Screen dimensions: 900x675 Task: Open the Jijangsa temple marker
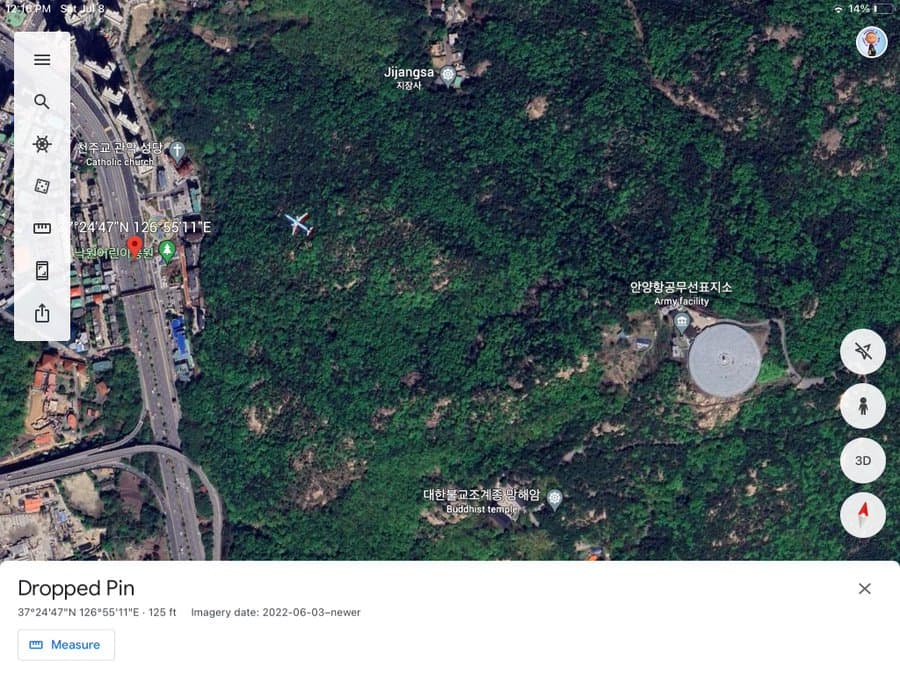(x=448, y=75)
